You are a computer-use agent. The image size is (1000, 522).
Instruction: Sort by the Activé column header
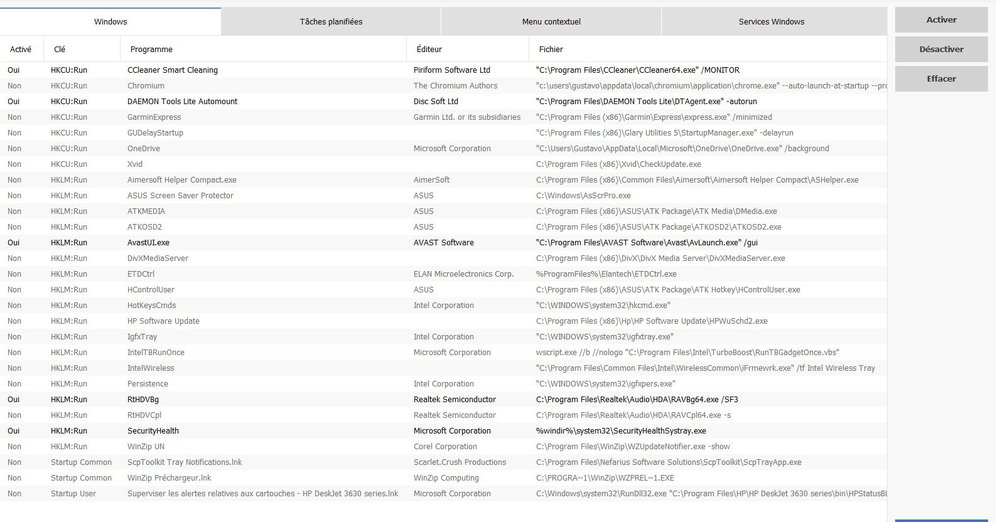click(20, 48)
